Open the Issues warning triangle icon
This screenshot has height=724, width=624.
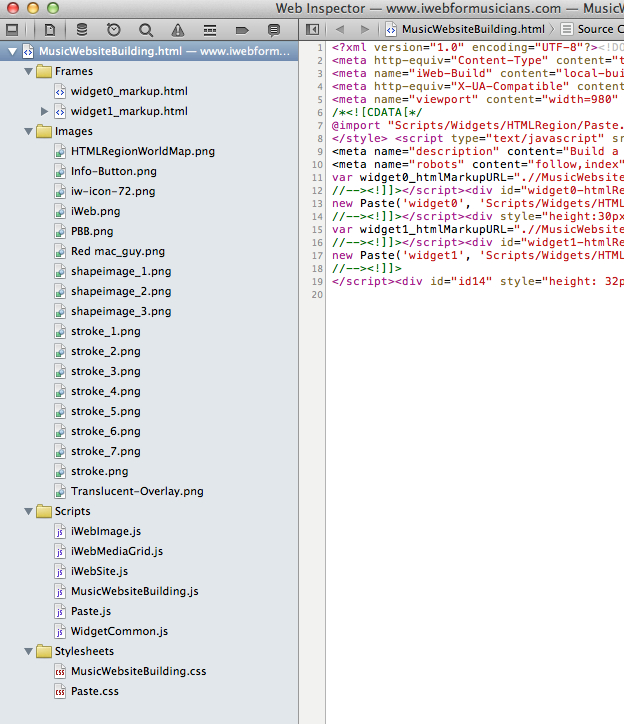click(178, 30)
